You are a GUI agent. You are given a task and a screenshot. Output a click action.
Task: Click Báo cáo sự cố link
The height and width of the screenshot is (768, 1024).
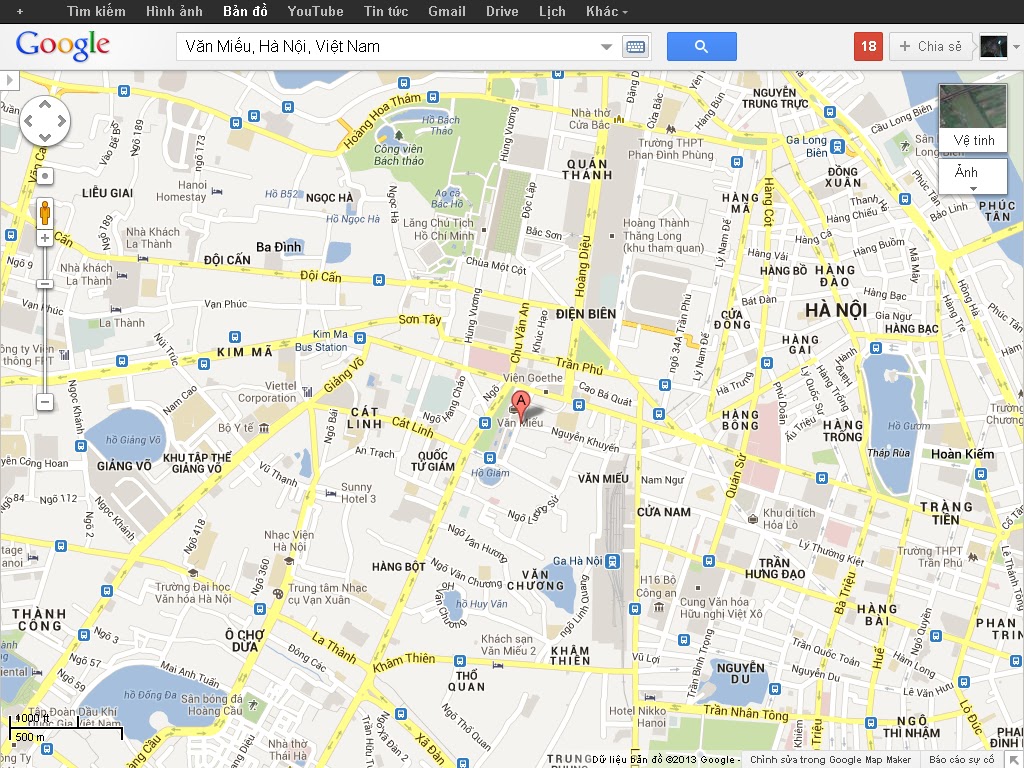961,760
